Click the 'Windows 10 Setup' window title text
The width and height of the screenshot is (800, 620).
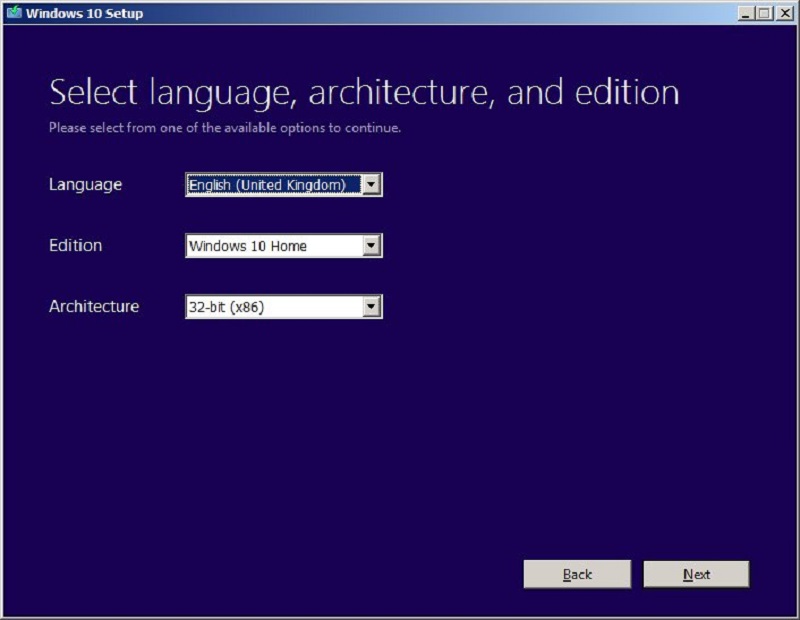tap(84, 13)
